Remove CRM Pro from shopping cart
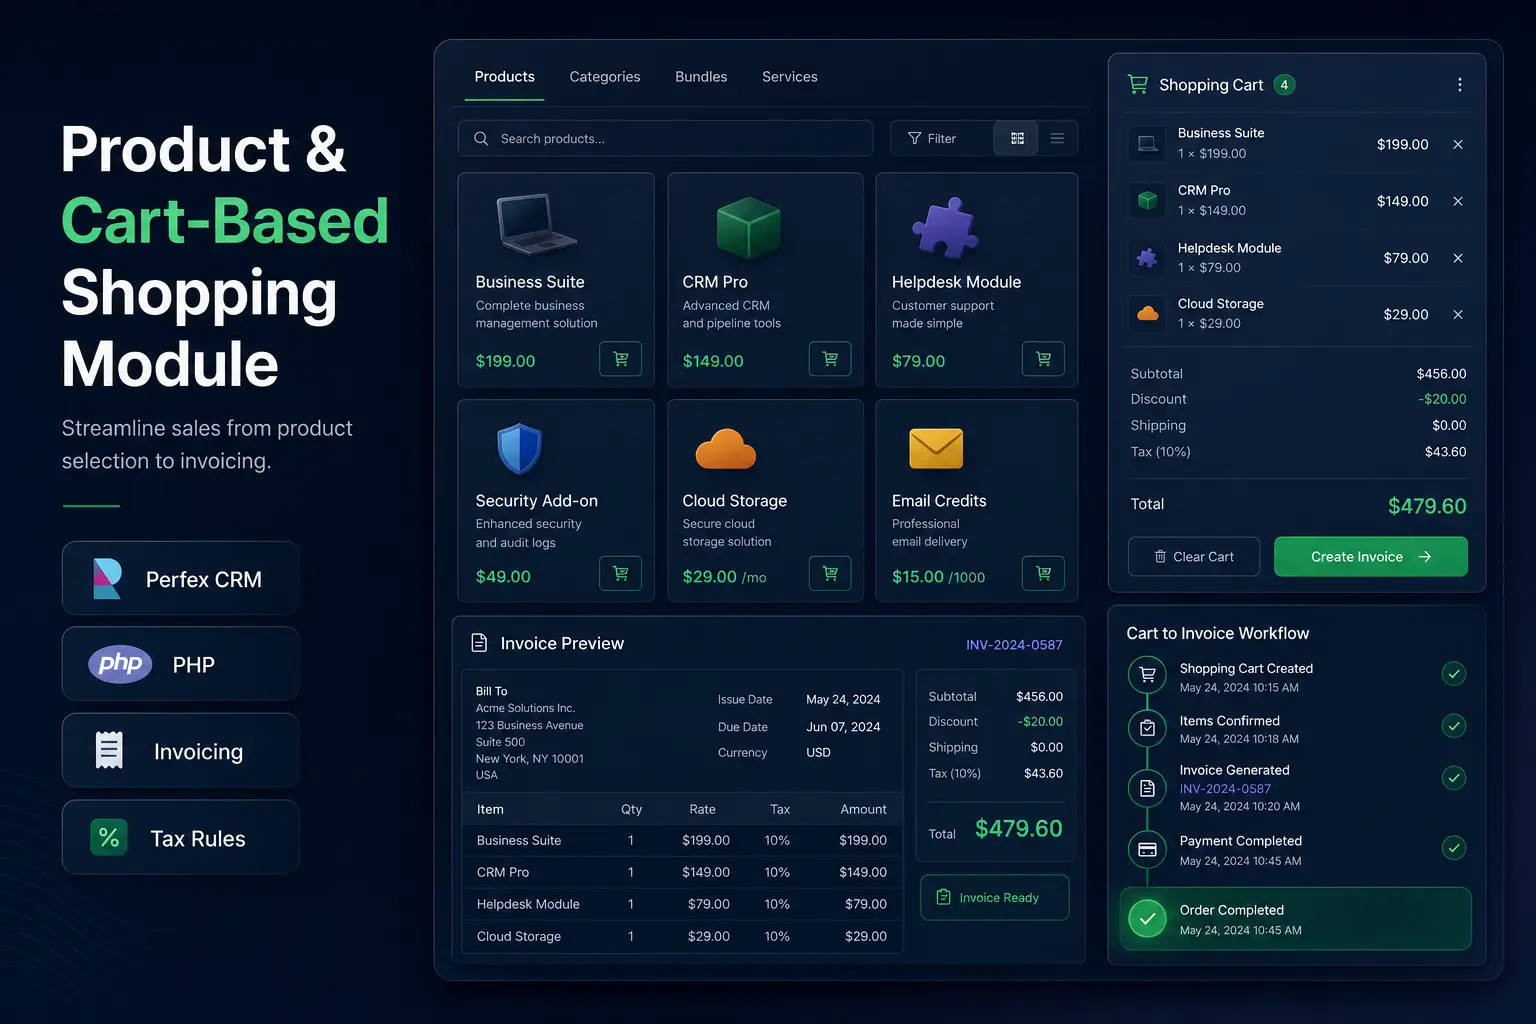This screenshot has width=1536, height=1024. tap(1458, 202)
